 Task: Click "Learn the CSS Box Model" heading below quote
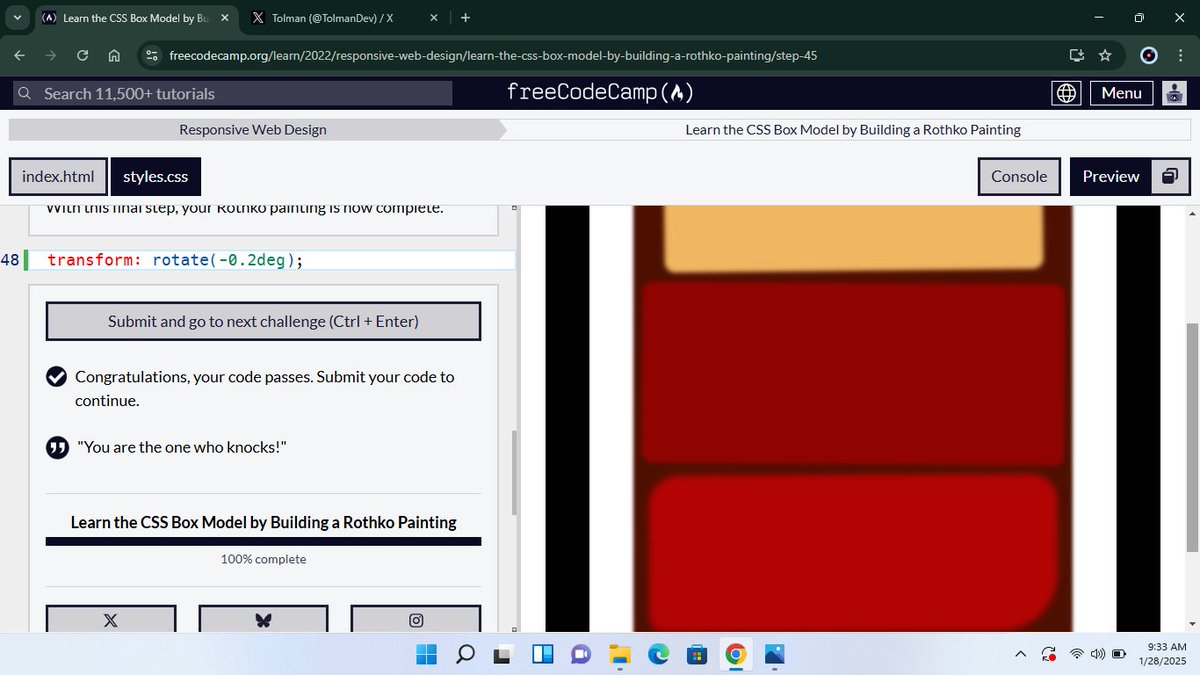pos(263,522)
